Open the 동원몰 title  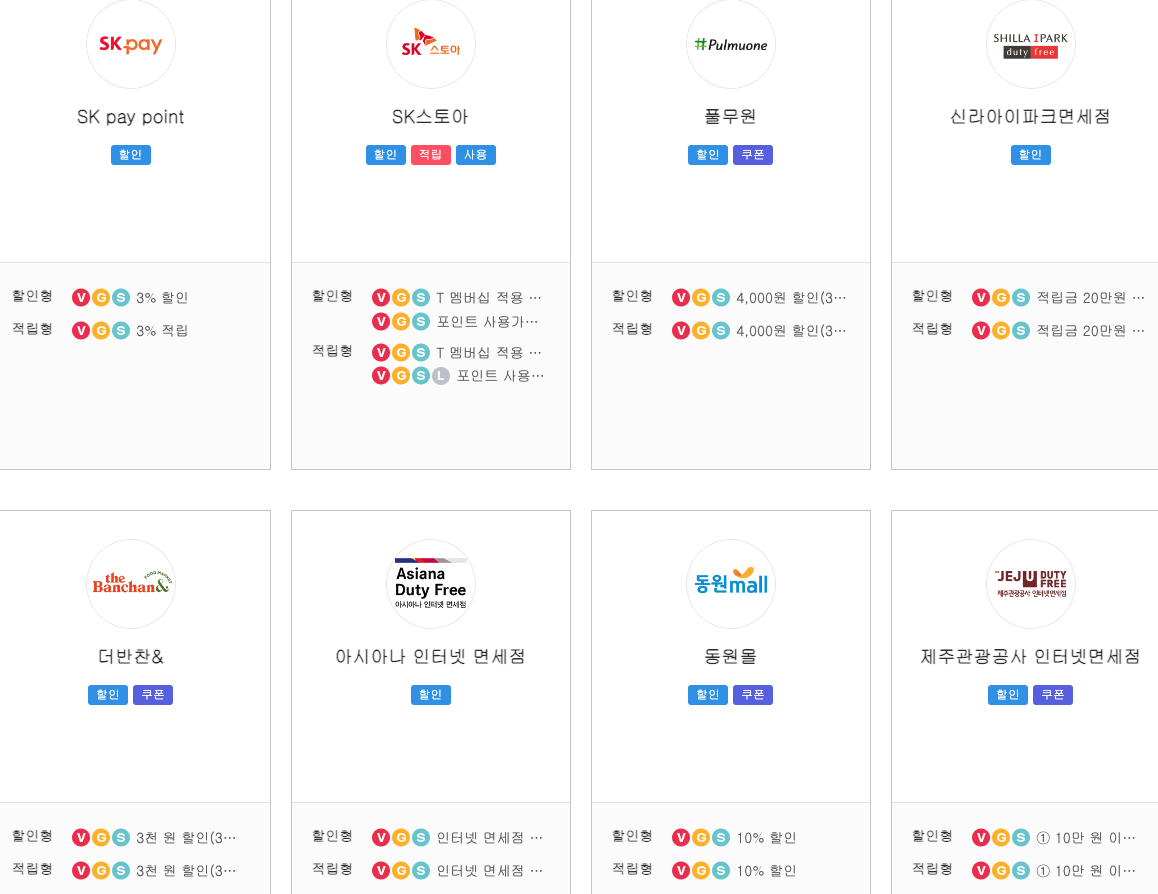coord(730,656)
